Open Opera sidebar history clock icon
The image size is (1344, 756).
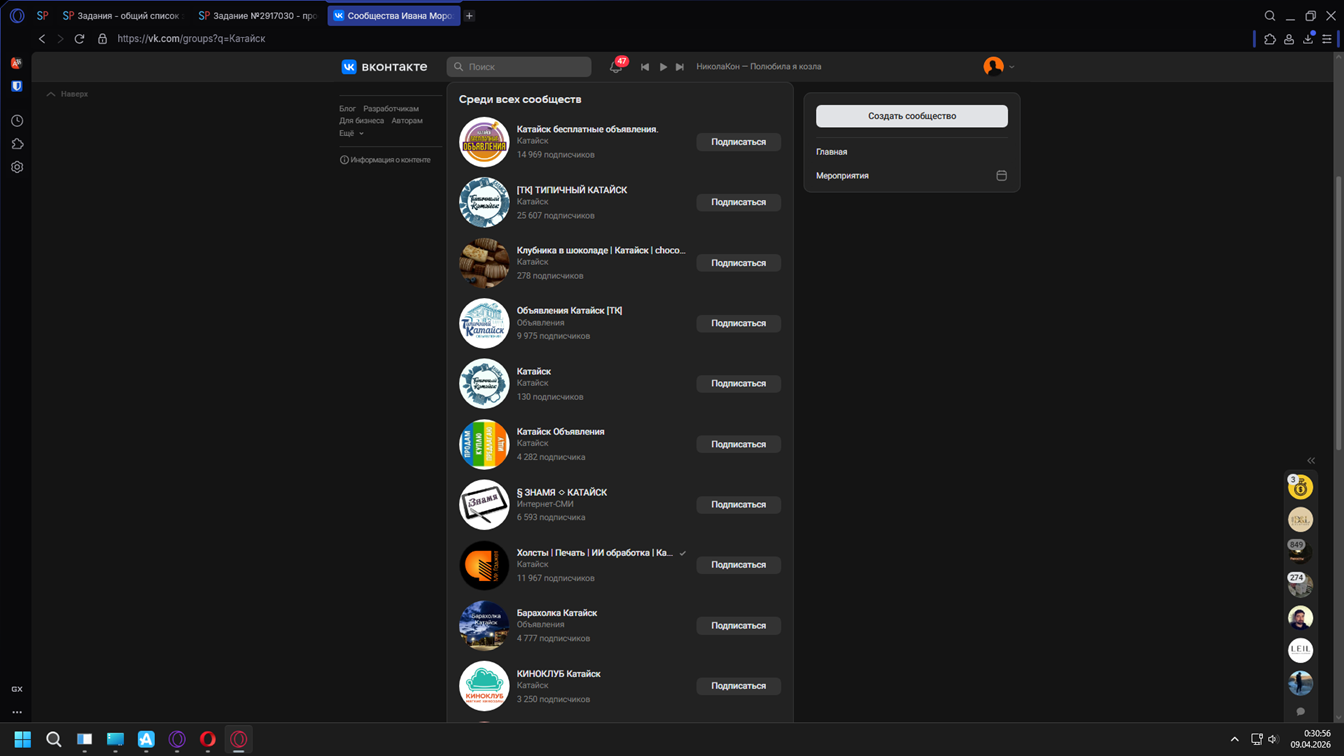[17, 121]
